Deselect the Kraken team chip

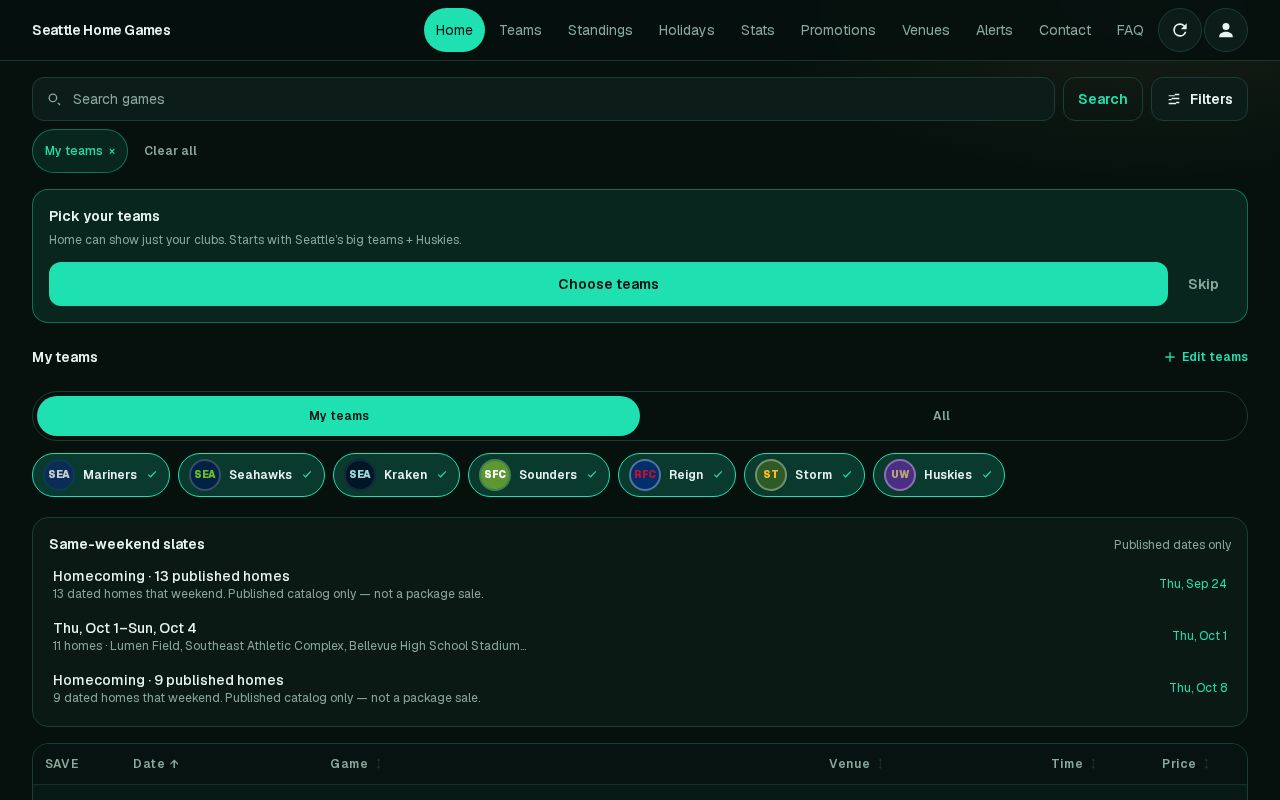tap(396, 475)
